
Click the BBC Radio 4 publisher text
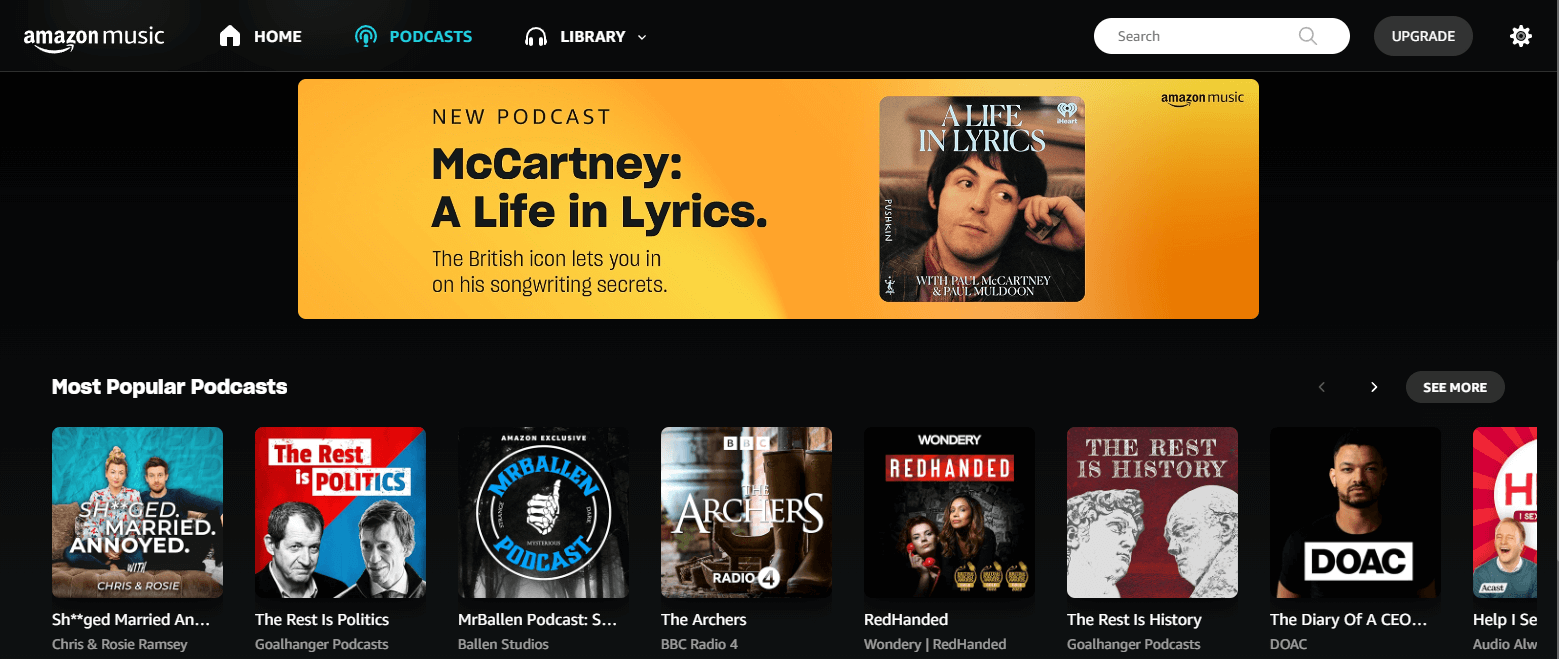pos(699,645)
